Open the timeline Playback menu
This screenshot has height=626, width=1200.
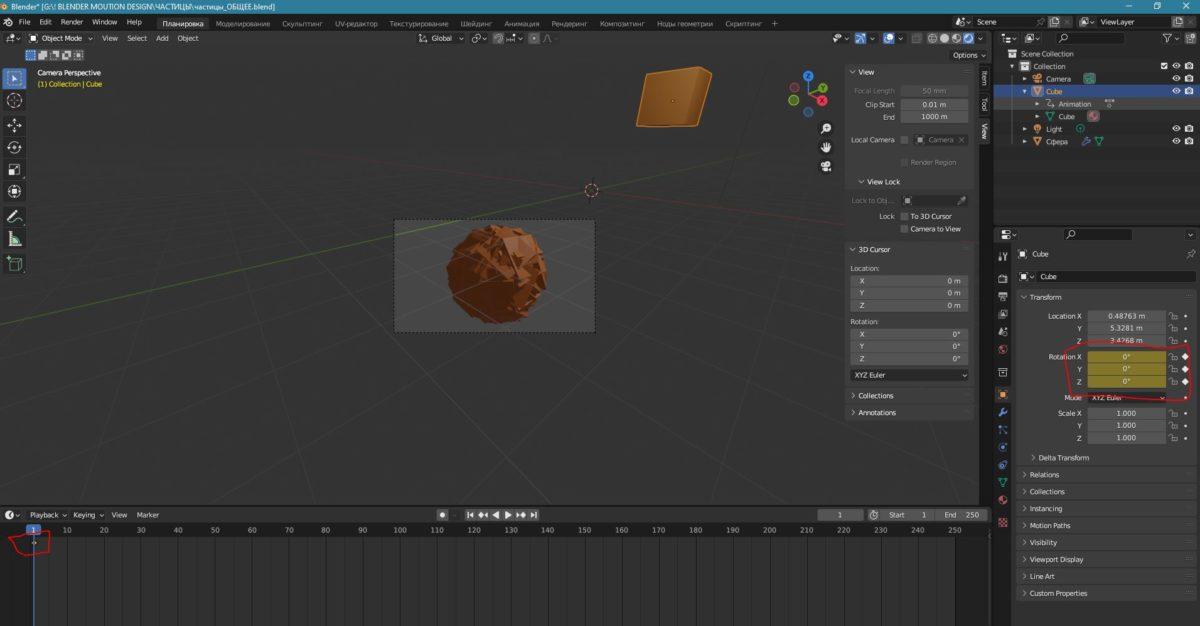tap(47, 515)
